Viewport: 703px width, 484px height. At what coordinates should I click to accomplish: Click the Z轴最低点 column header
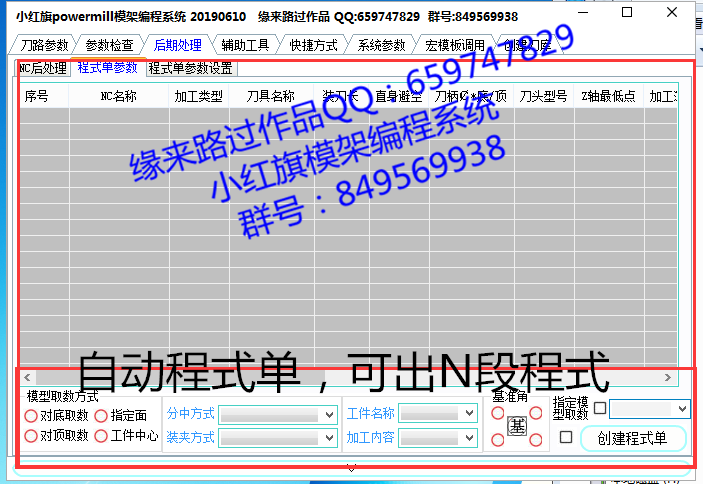point(608,96)
